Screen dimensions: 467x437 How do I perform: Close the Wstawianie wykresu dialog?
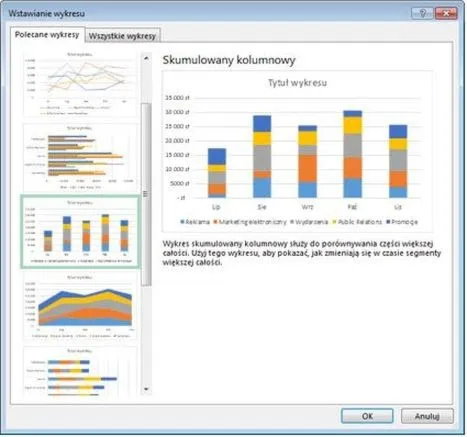pyautogui.click(x=446, y=13)
